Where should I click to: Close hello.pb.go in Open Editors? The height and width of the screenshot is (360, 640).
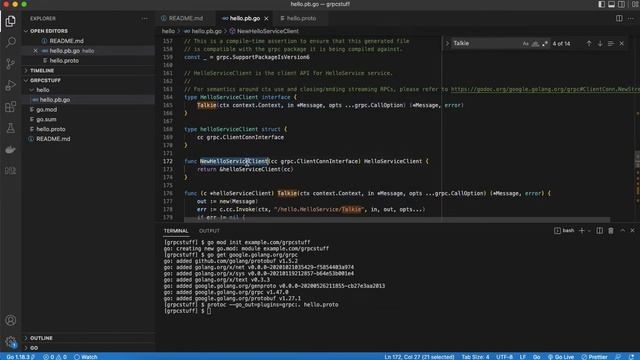tap(36, 51)
